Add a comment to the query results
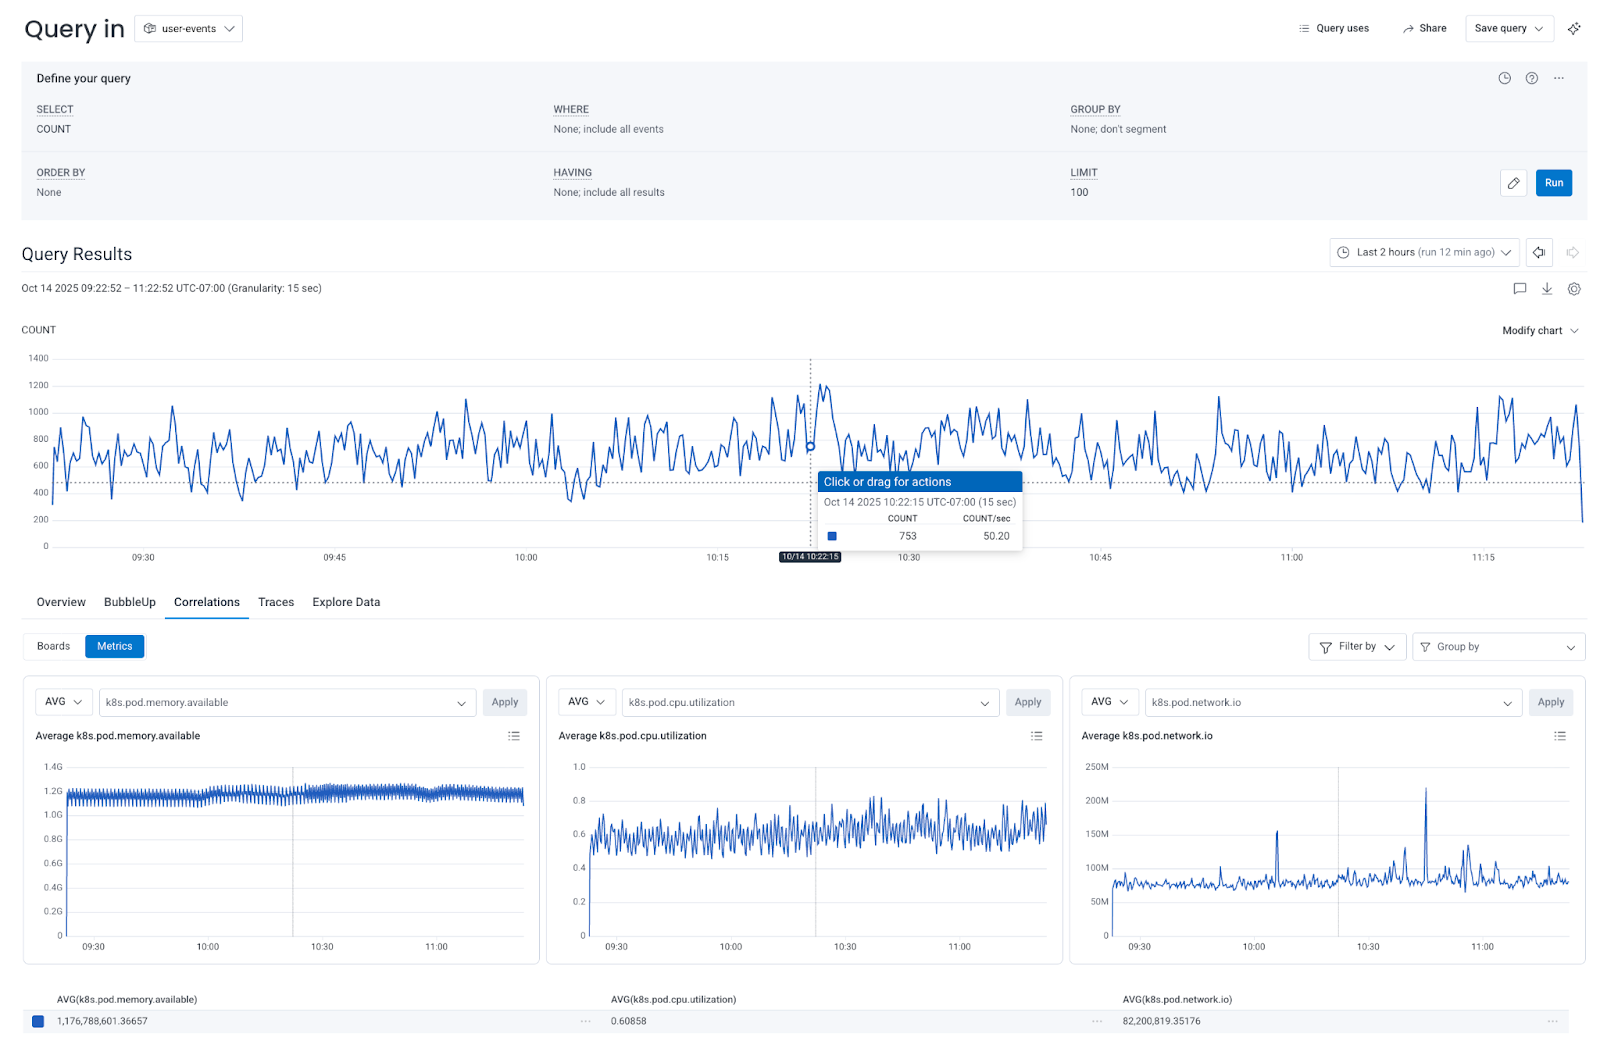 (1519, 289)
